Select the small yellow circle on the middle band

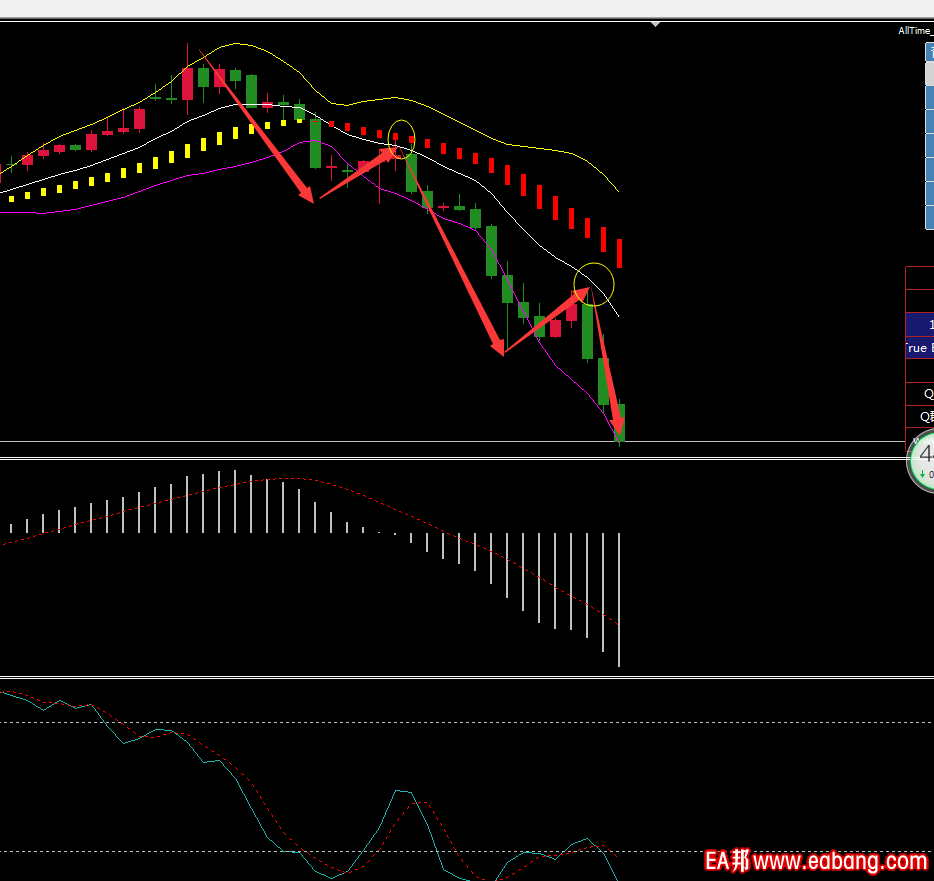pos(401,138)
